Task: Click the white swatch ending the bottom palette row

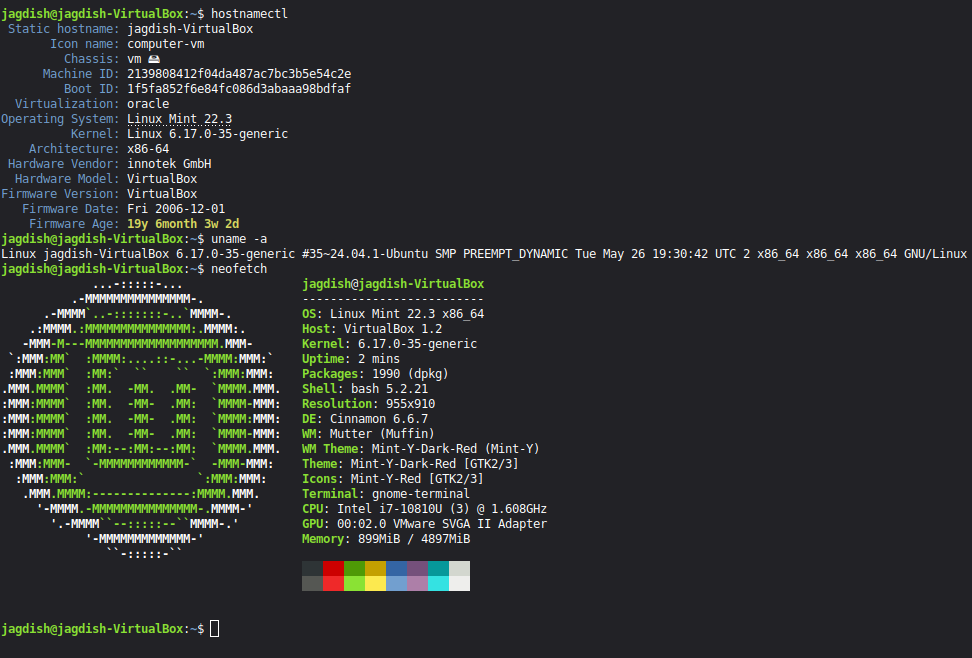Action: pyautogui.click(x=459, y=584)
